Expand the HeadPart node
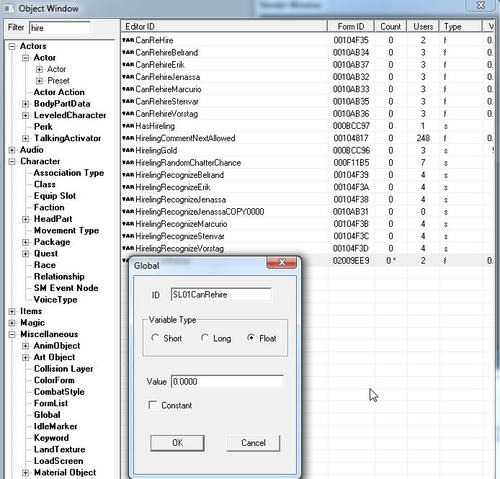The width and height of the screenshot is (500, 479). [26, 219]
